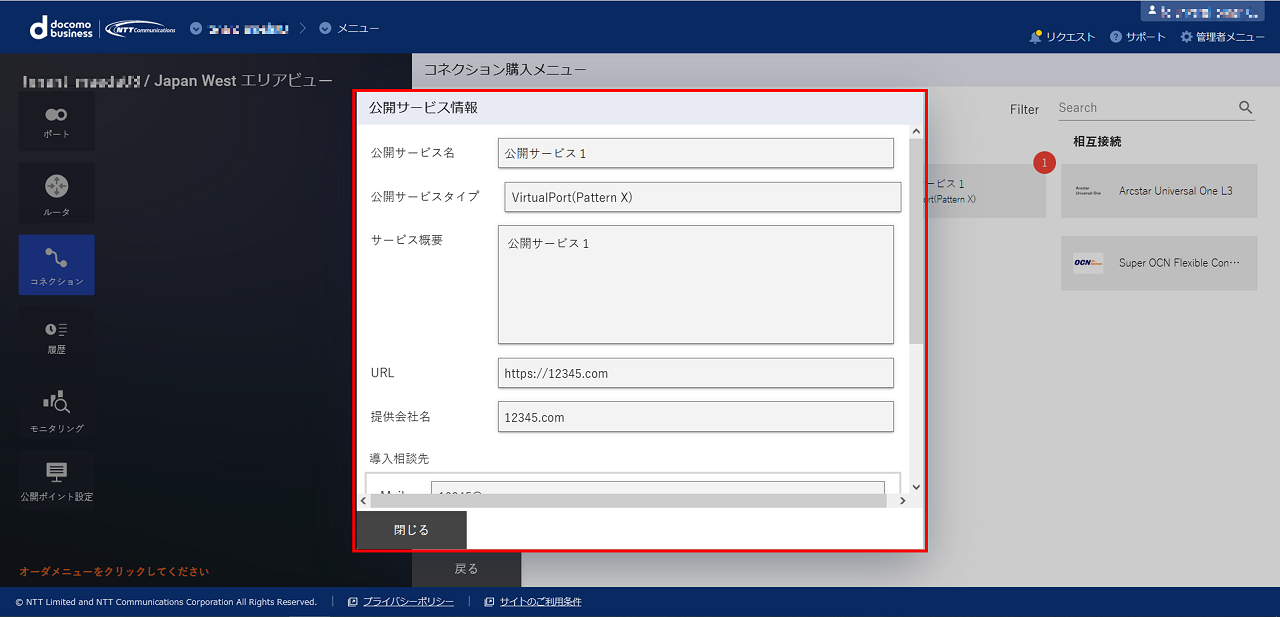Screen dimensions: 1280x617
Task: Select the highlighted コネクション sidebar icon
Action: [x=56, y=264]
